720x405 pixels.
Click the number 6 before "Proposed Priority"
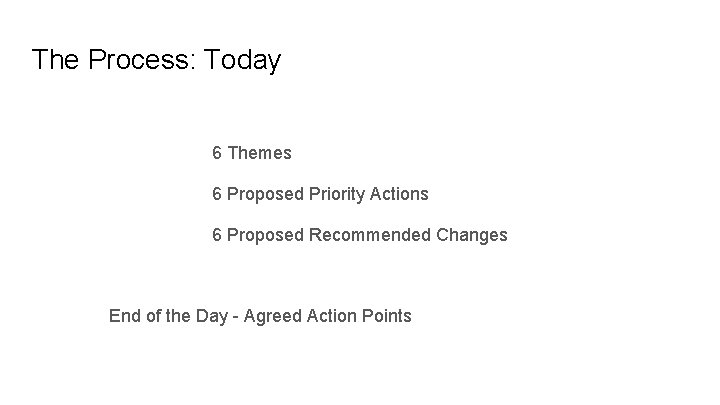point(217,194)
